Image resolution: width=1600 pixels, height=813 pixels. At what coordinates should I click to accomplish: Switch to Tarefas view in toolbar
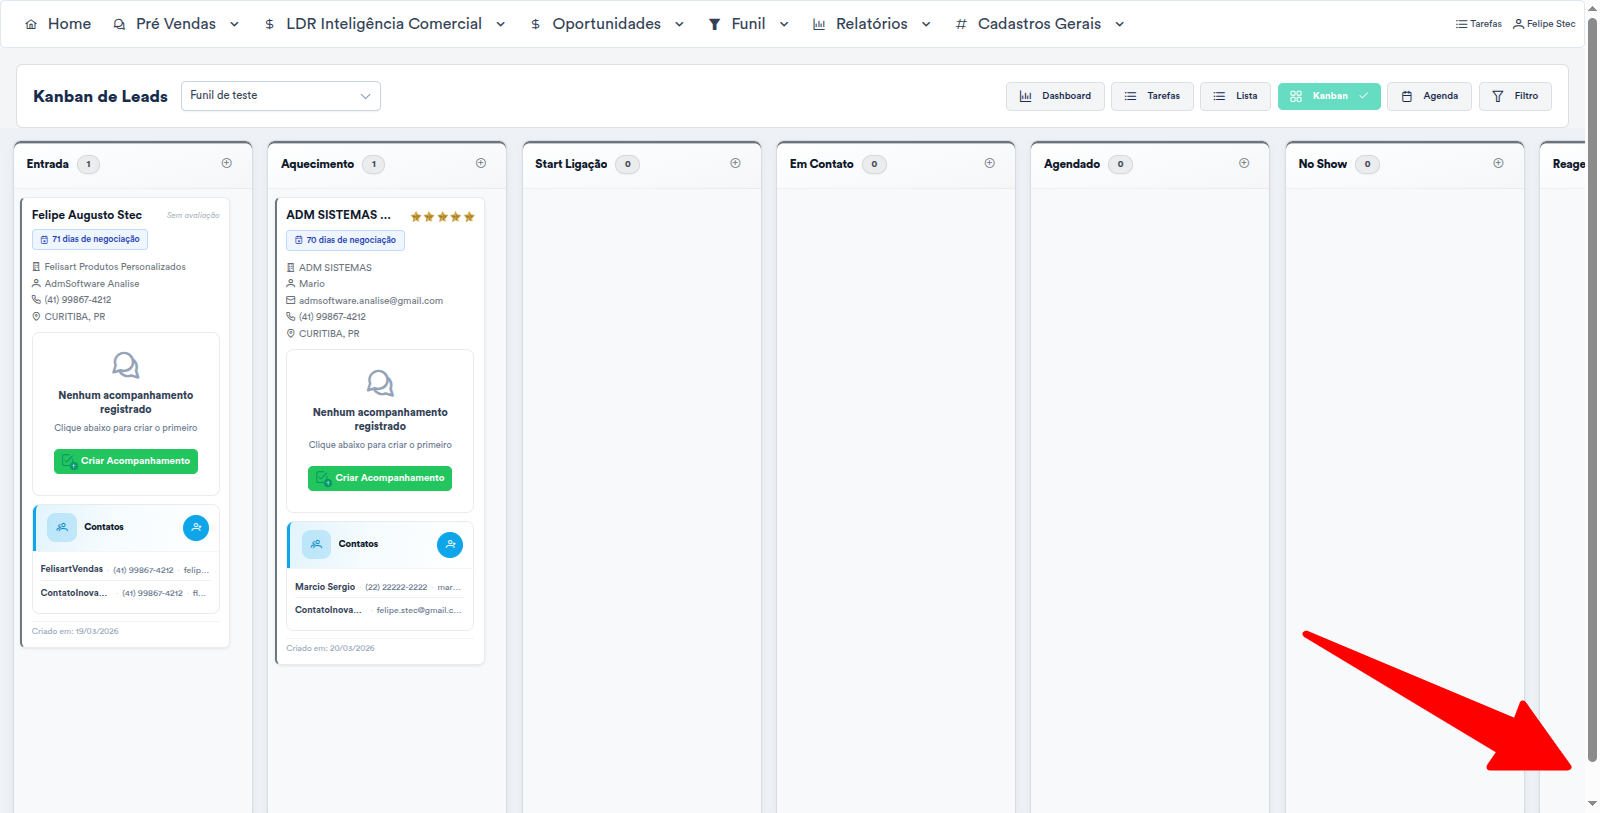pos(1152,96)
